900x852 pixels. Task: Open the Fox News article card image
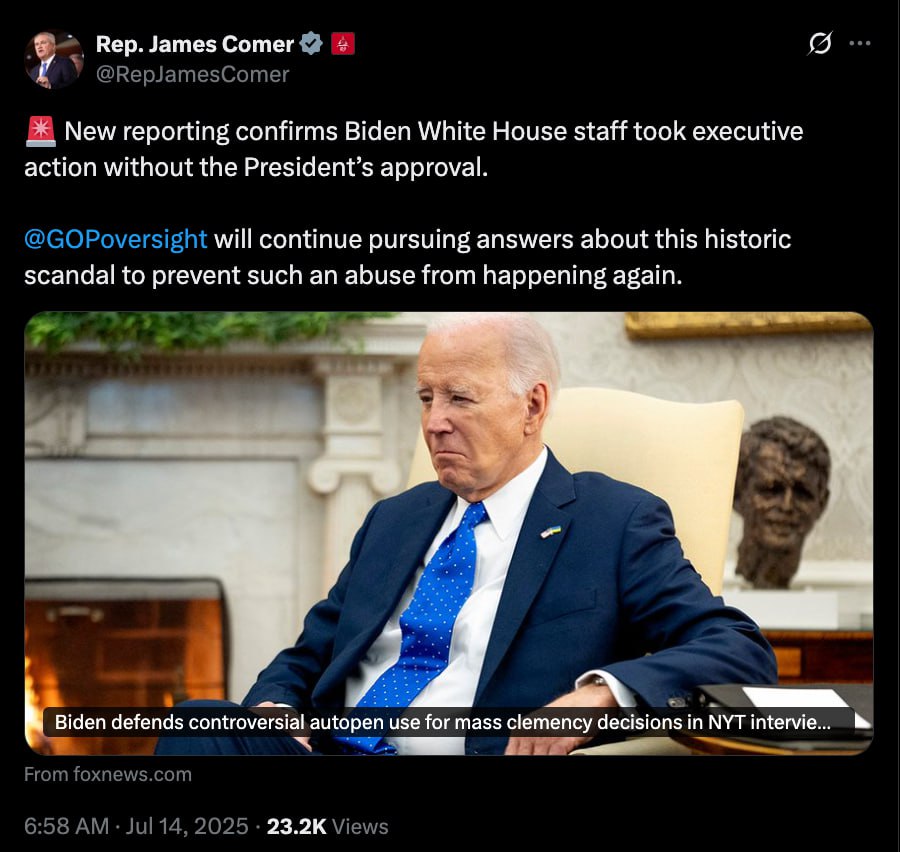click(x=449, y=533)
